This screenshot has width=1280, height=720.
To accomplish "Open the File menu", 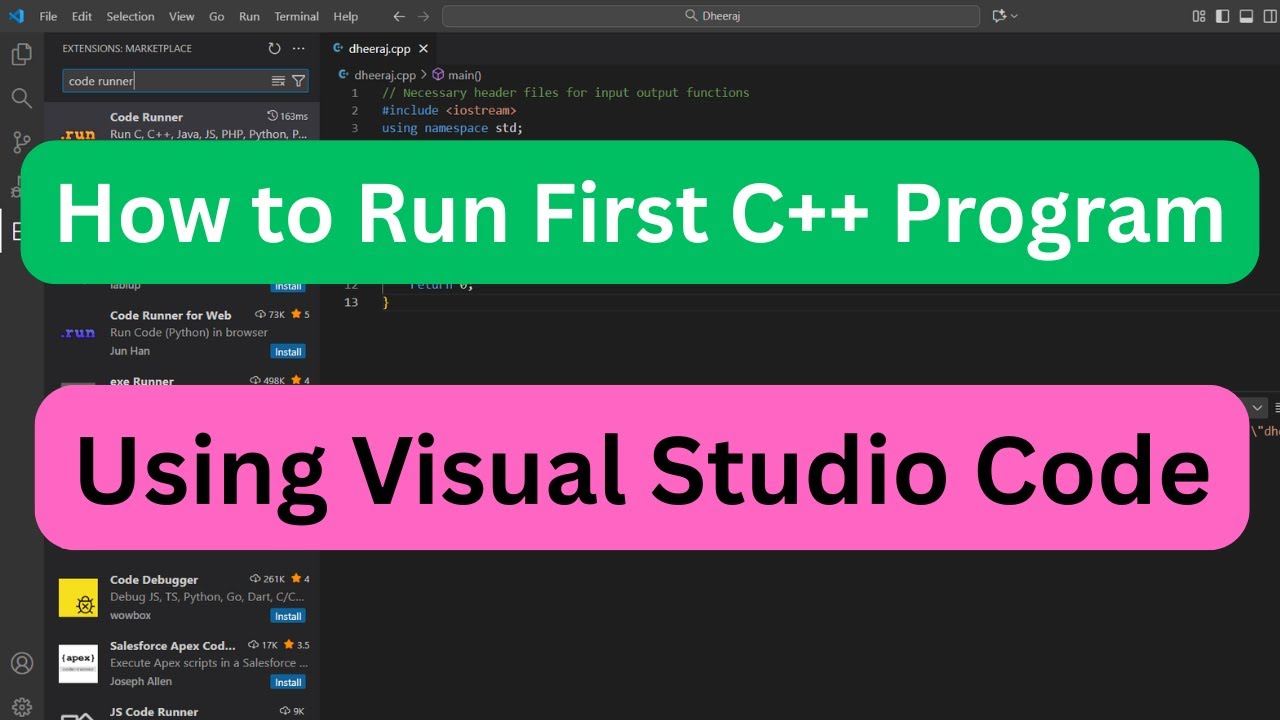I will click(48, 16).
